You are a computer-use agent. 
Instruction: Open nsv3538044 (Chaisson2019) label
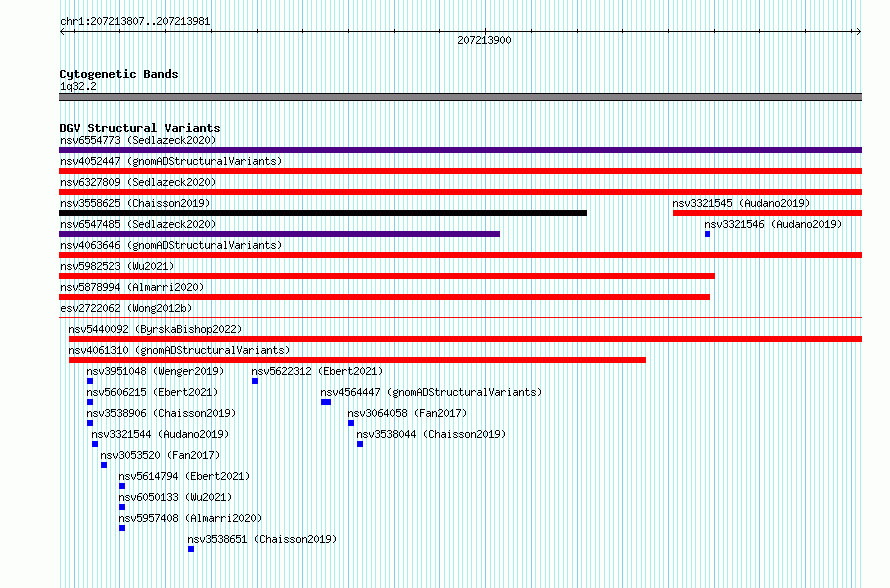click(431, 434)
